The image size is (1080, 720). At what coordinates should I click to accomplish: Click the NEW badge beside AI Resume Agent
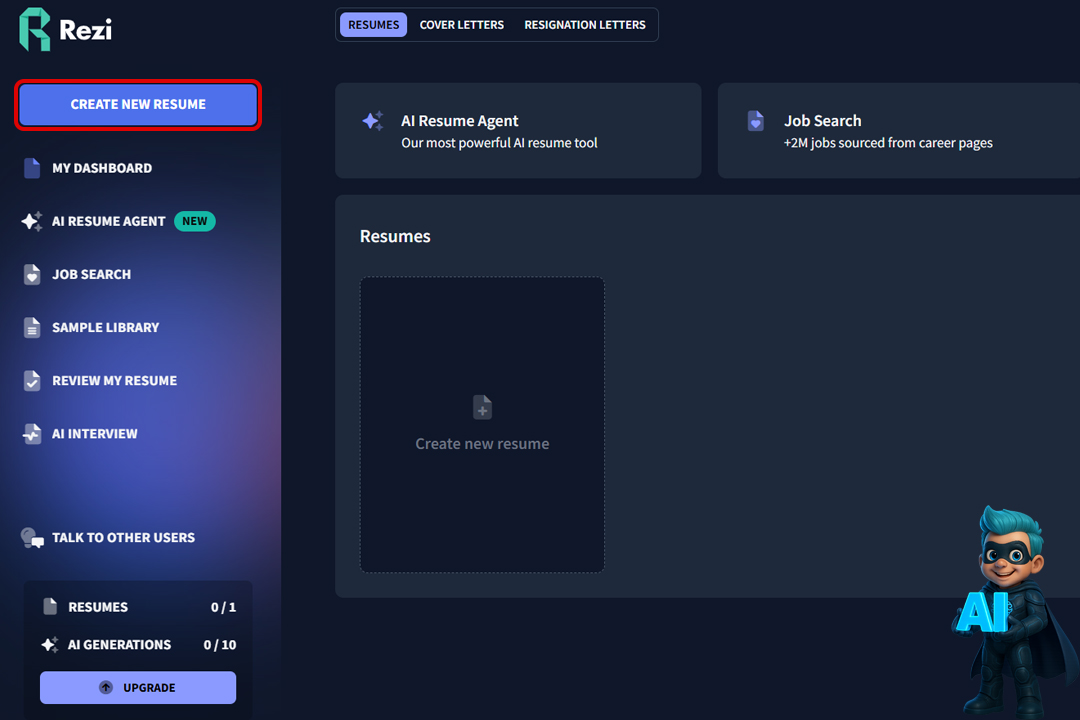(195, 221)
